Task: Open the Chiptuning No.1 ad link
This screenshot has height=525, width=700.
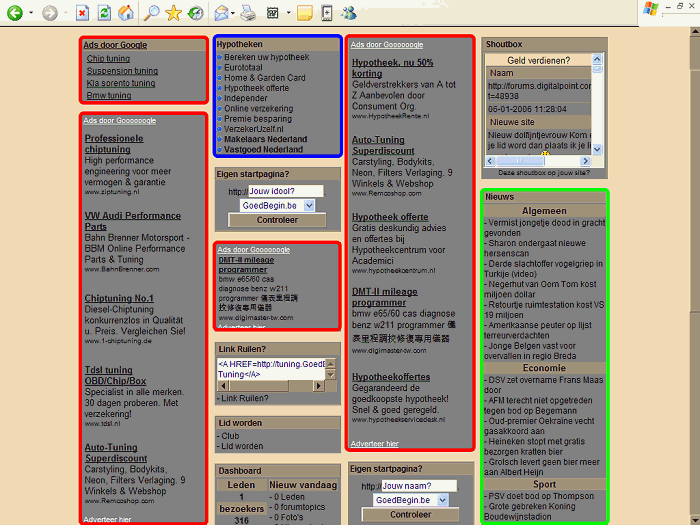Action: pyautogui.click(x=119, y=298)
